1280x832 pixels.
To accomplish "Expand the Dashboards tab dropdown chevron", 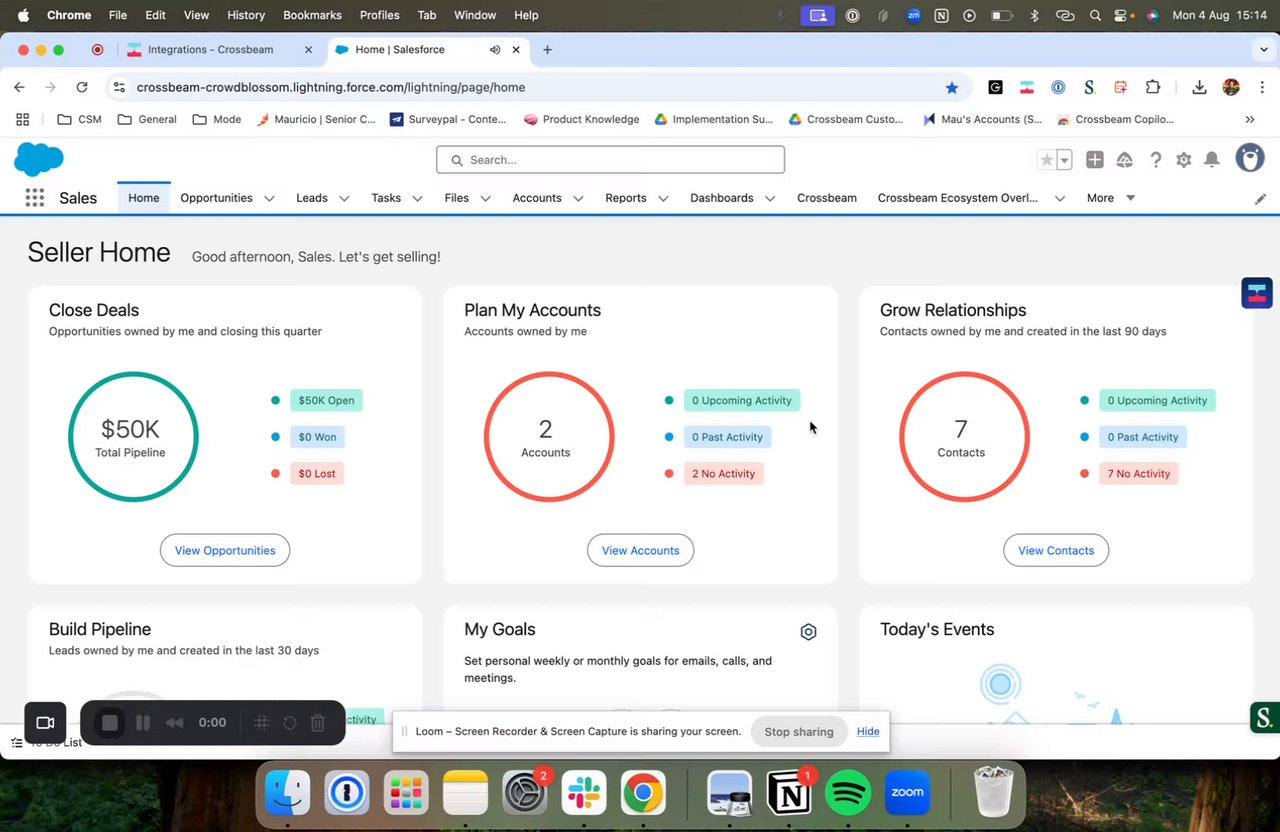I will pyautogui.click(x=770, y=199).
